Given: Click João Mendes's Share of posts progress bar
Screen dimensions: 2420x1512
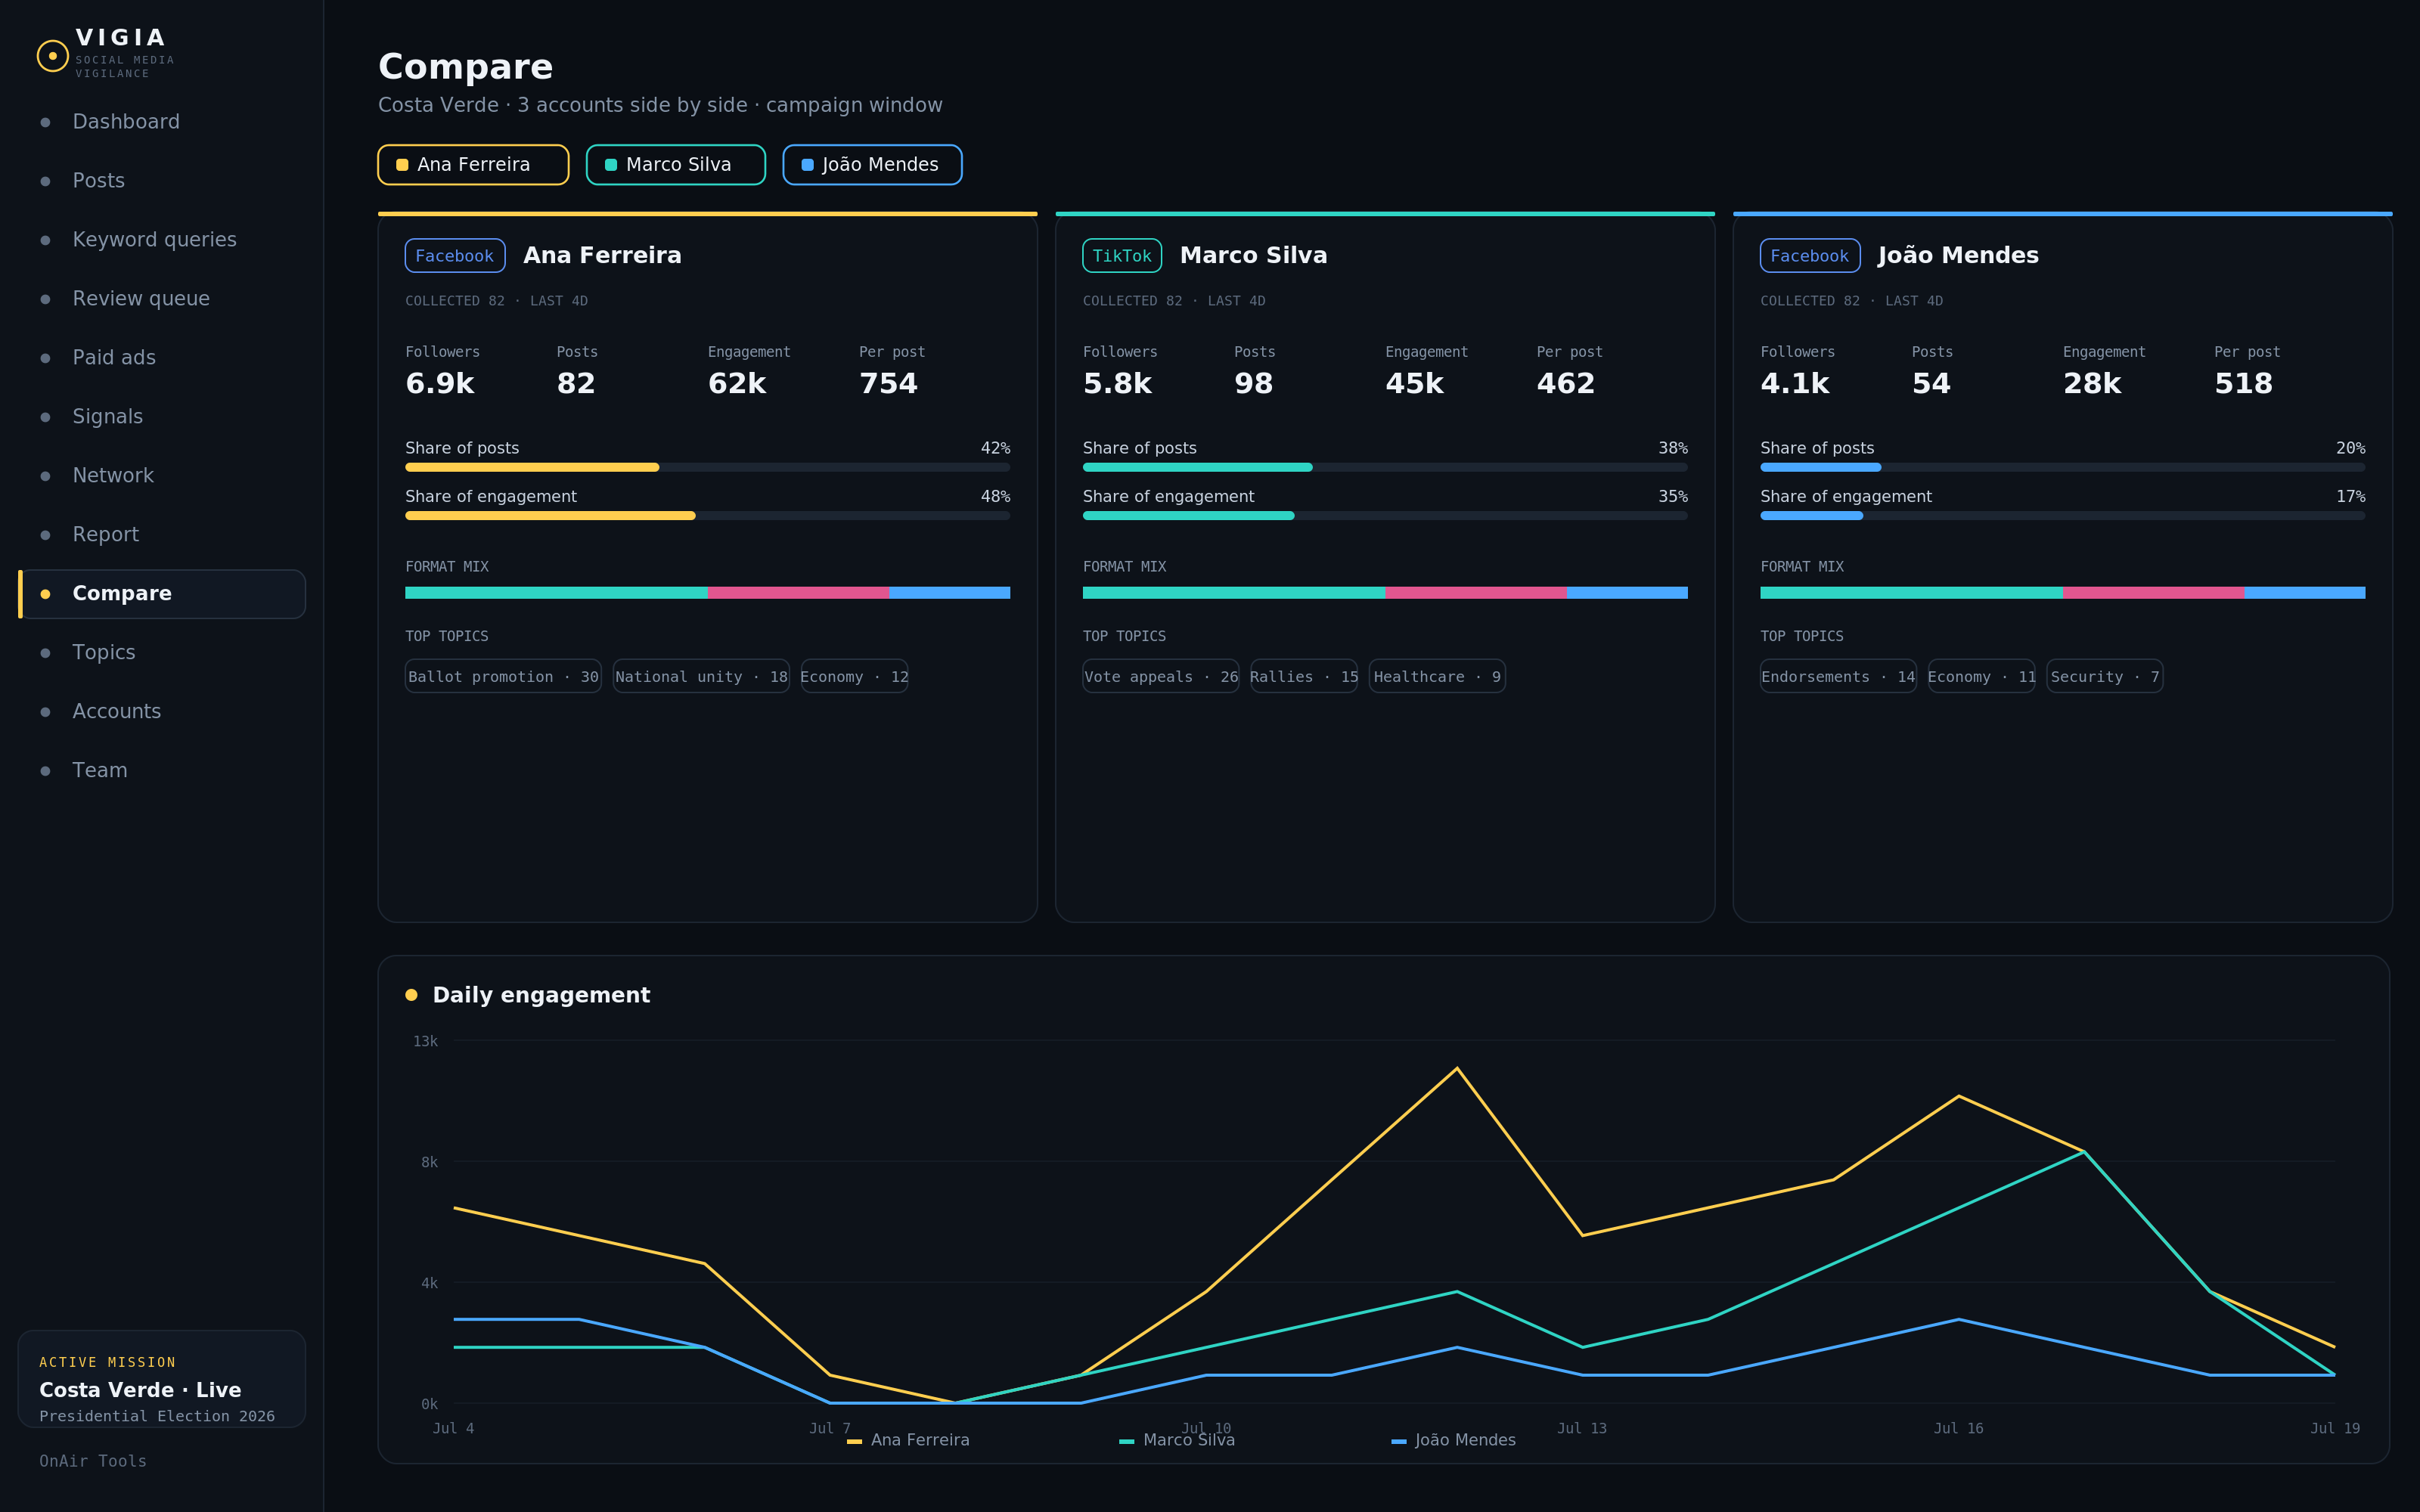Looking at the screenshot, I should (x=2063, y=467).
